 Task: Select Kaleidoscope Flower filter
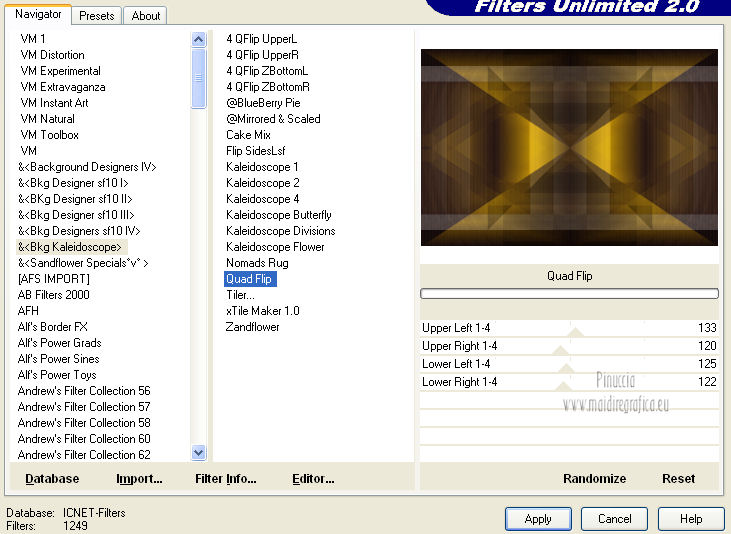point(275,247)
